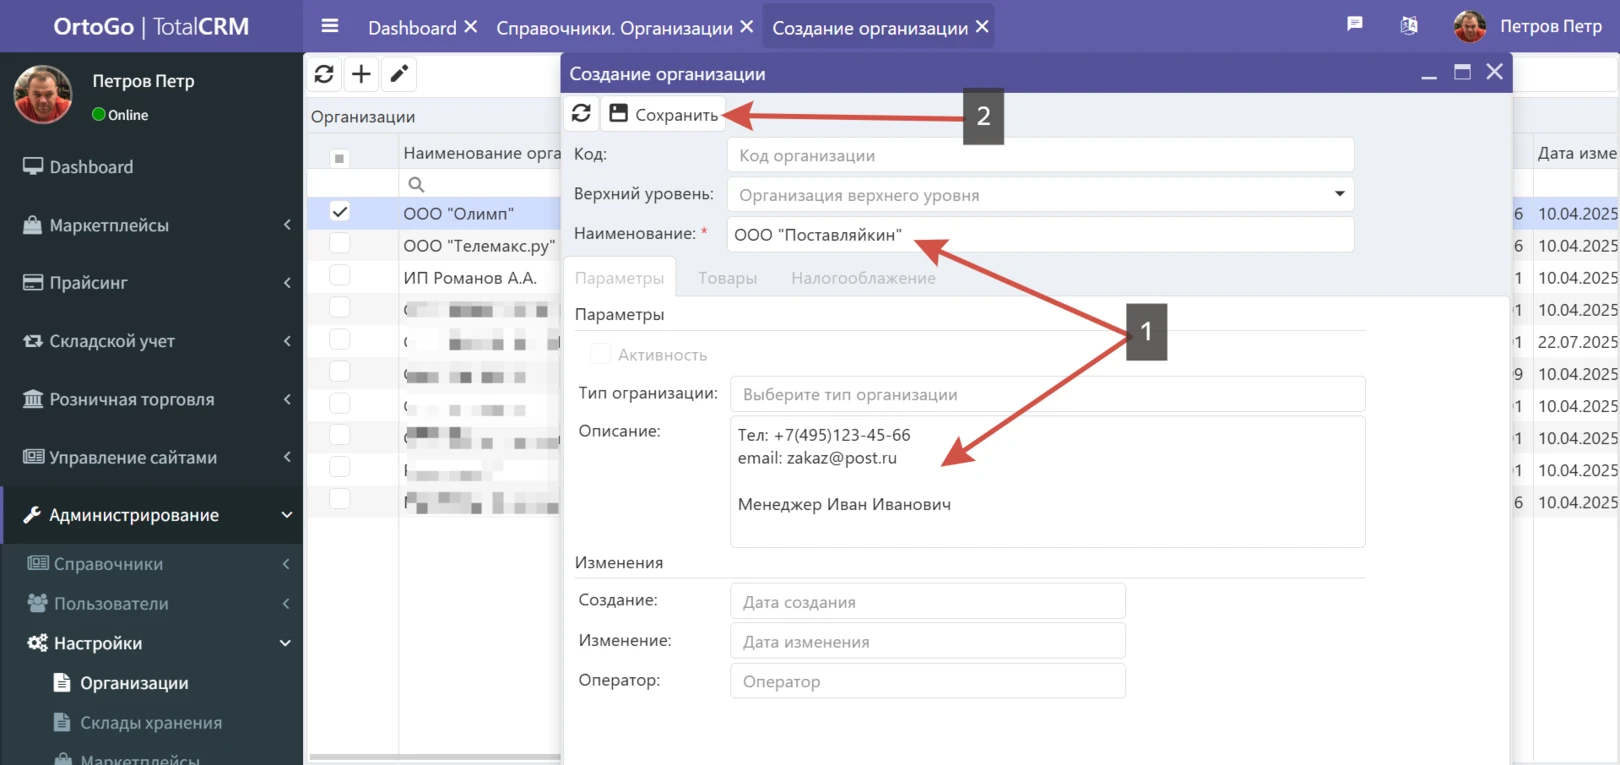This screenshot has height=765, width=1620.
Task: Click the language translate icon
Action: pos(1408,26)
